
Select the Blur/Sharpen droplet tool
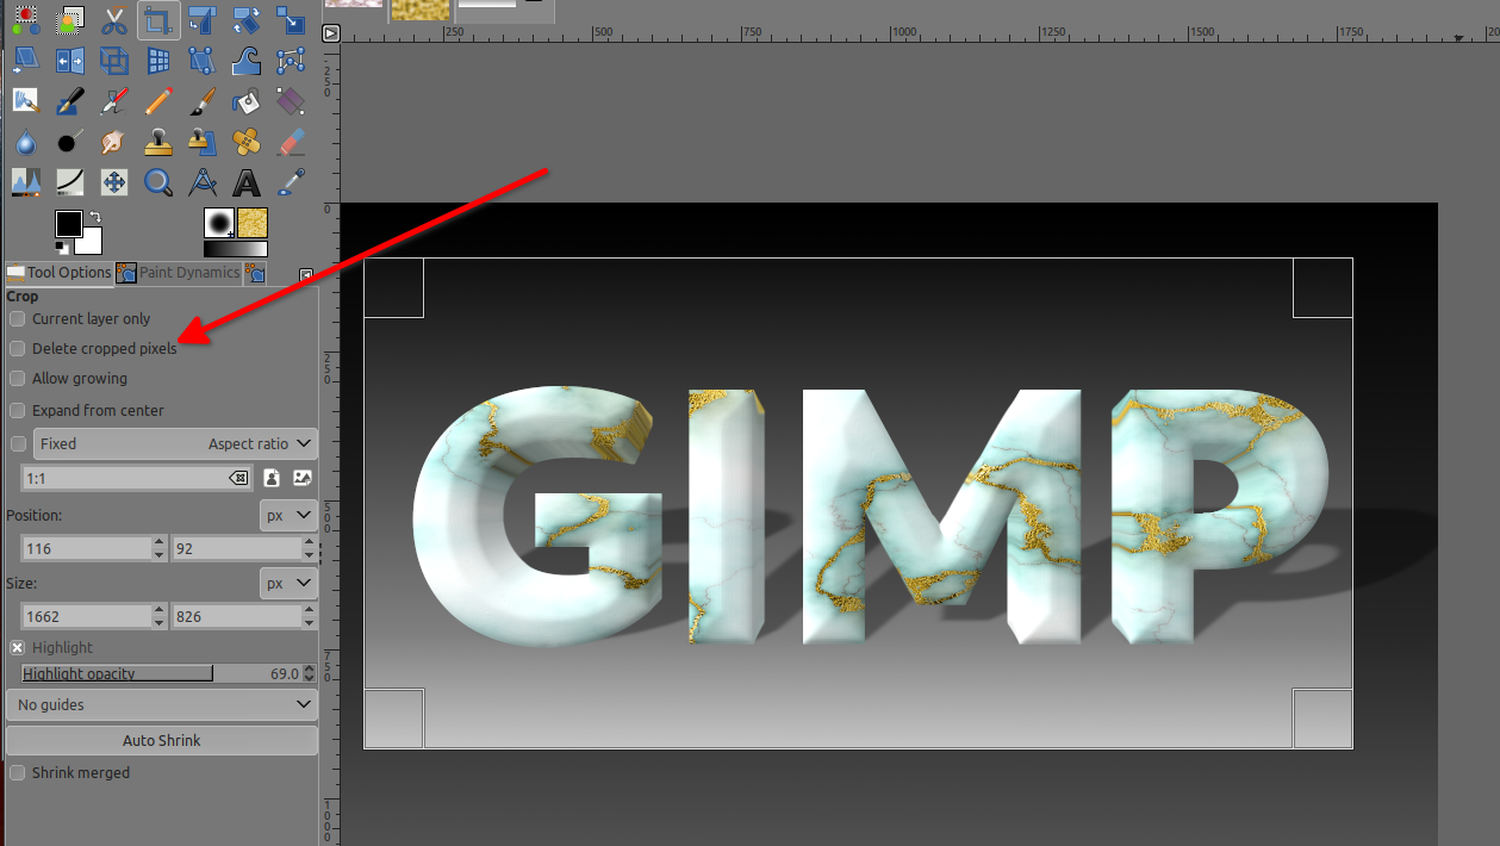26,142
